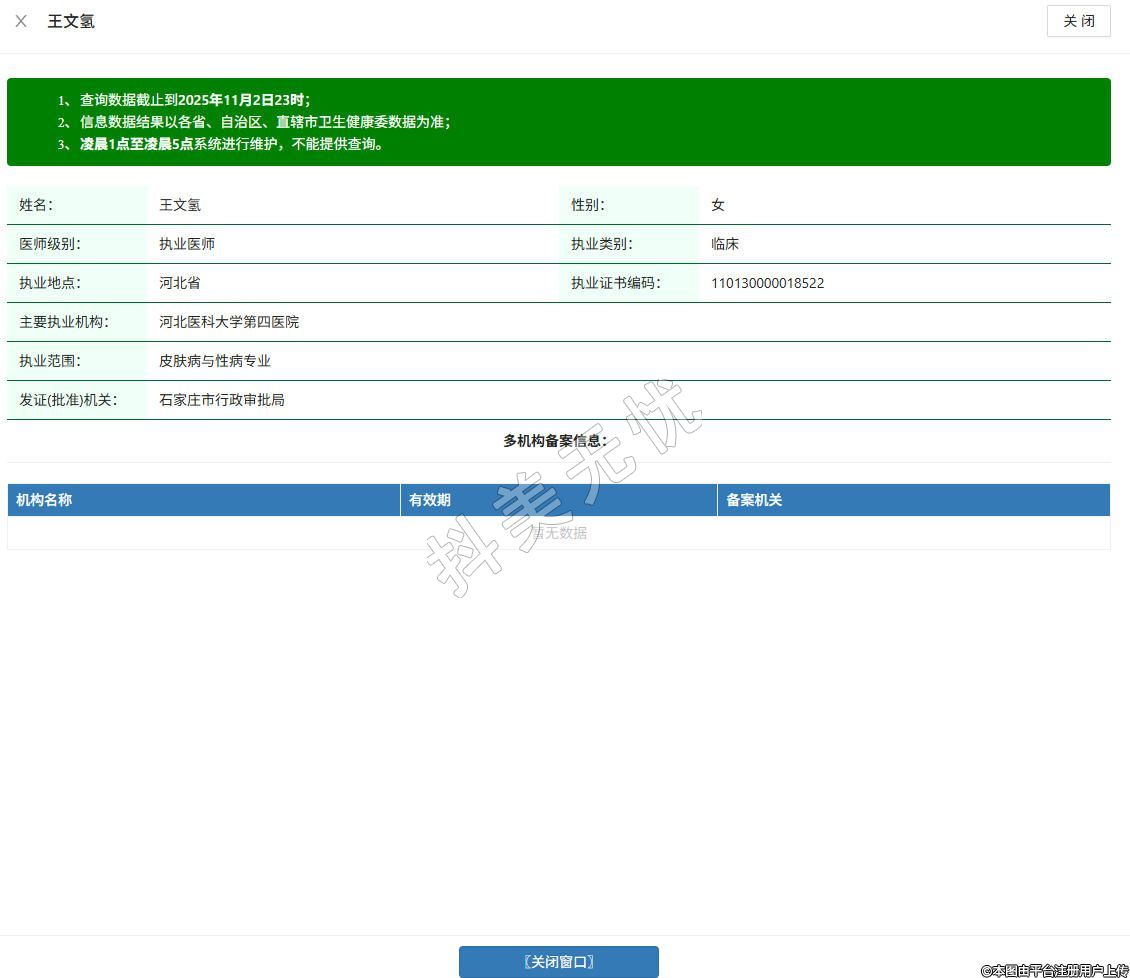The height and width of the screenshot is (978, 1130).
Task: Click the X icon beside the title
Action: [x=21, y=21]
